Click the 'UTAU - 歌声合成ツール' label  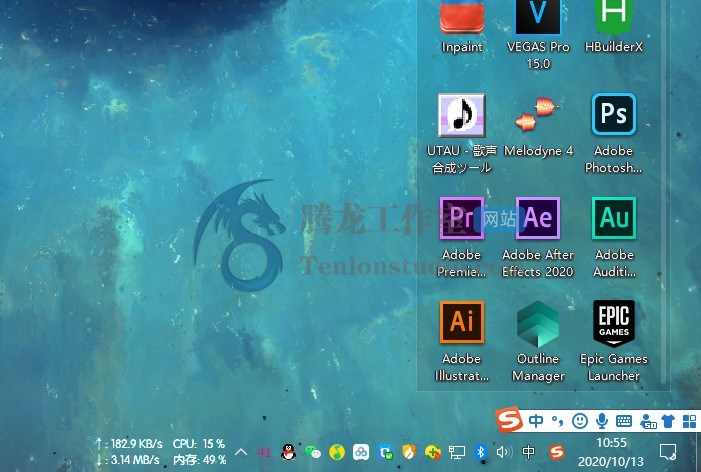tap(462, 159)
